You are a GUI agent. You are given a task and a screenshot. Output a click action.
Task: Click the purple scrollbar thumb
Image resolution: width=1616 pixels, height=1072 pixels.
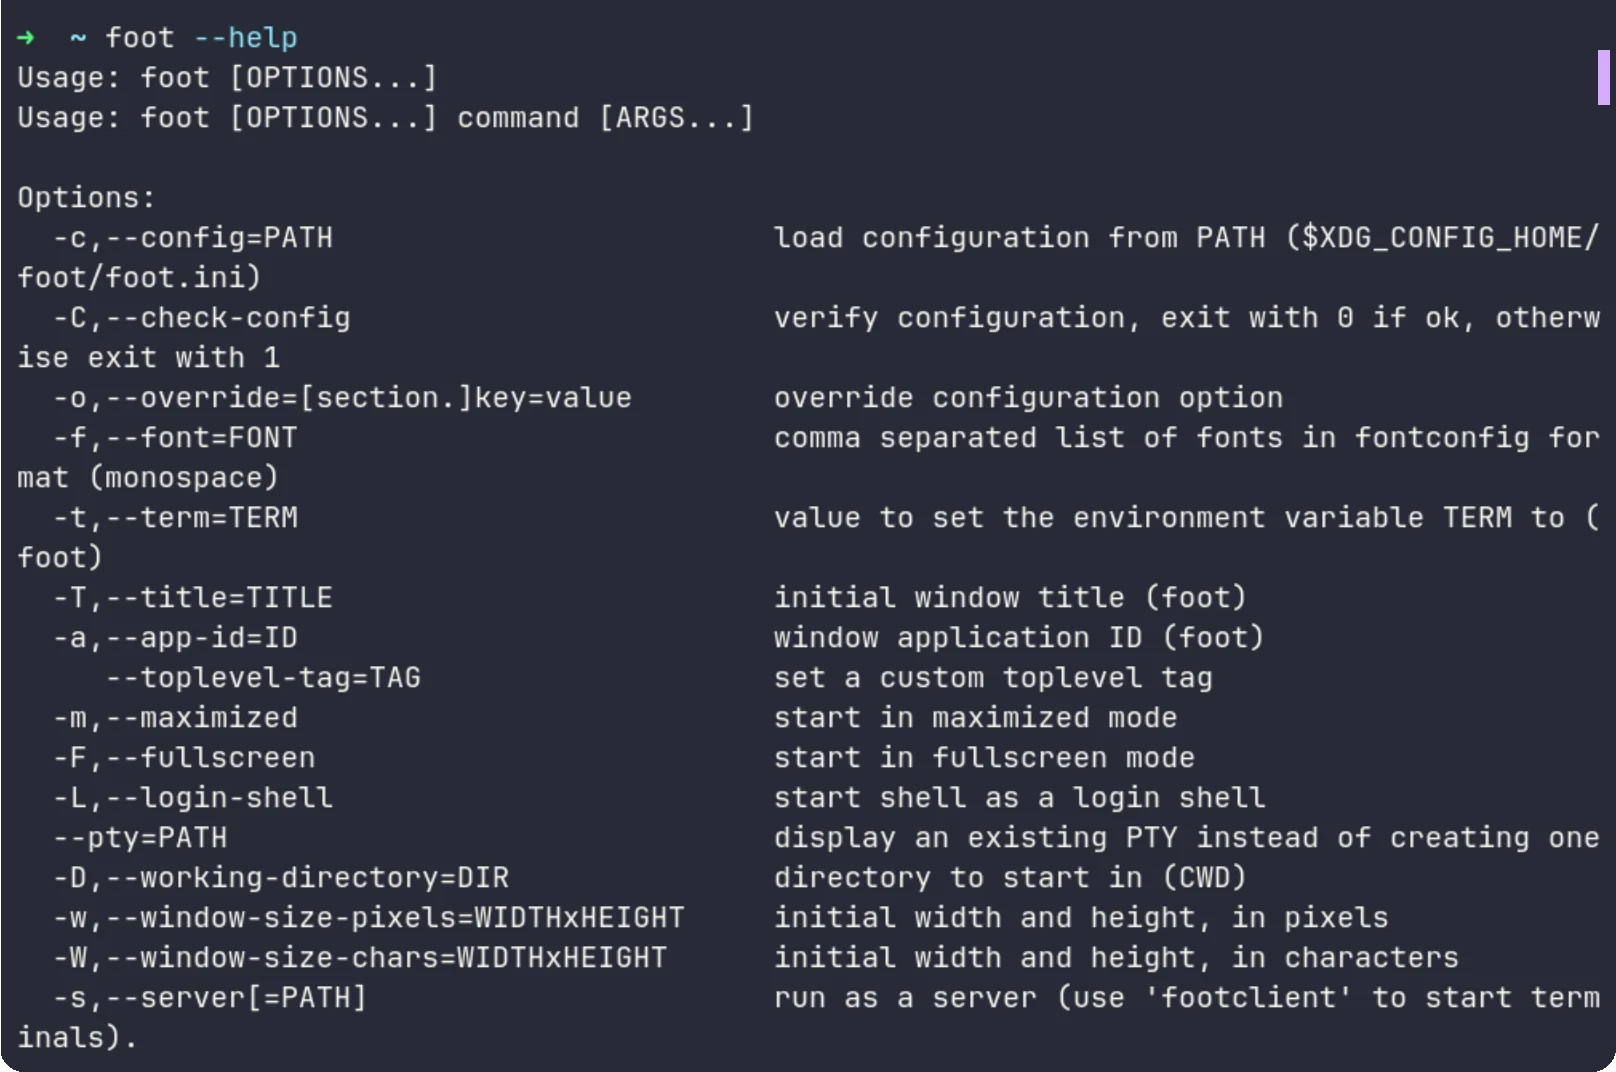point(1603,77)
